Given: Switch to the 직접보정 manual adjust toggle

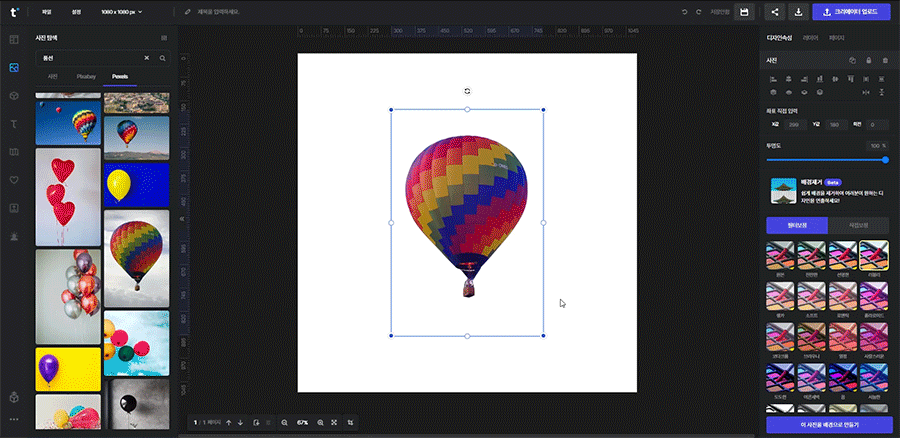Looking at the screenshot, I should click(x=858, y=225).
